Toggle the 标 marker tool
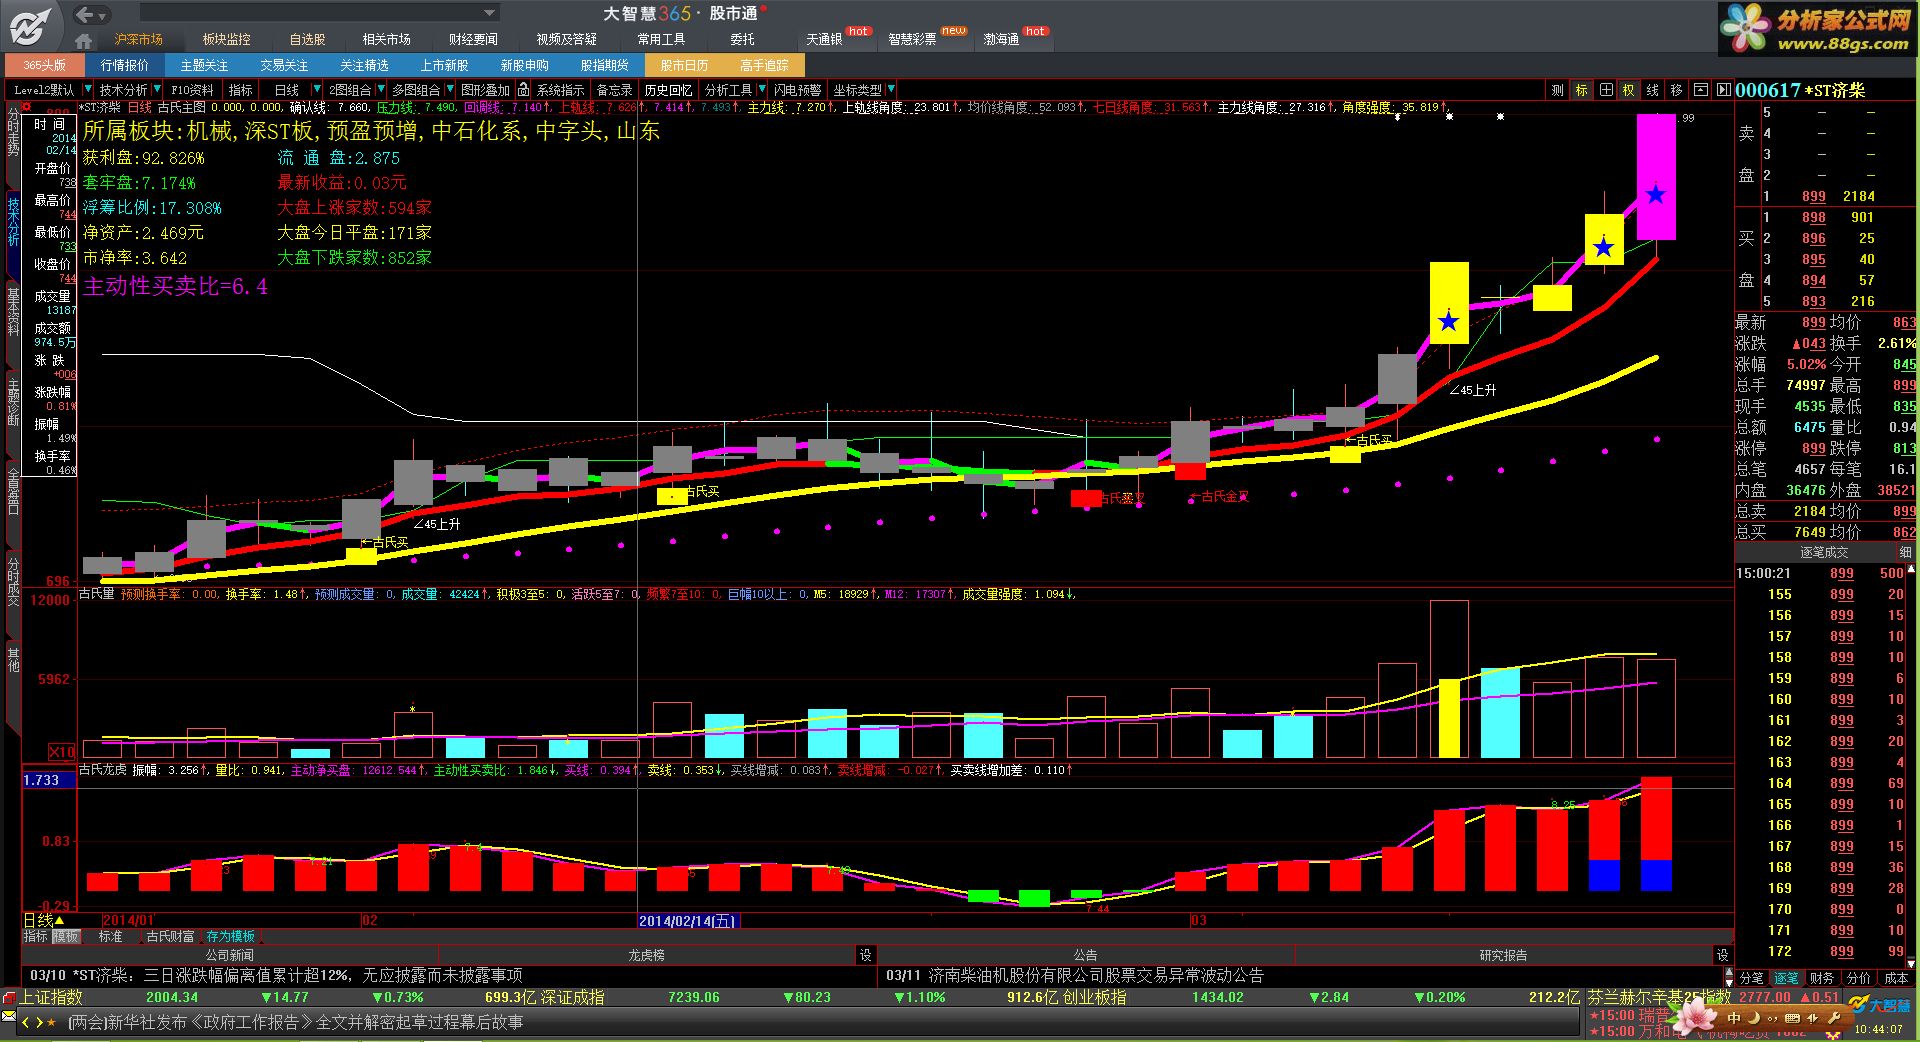The width and height of the screenshot is (1920, 1042). coord(1581,90)
